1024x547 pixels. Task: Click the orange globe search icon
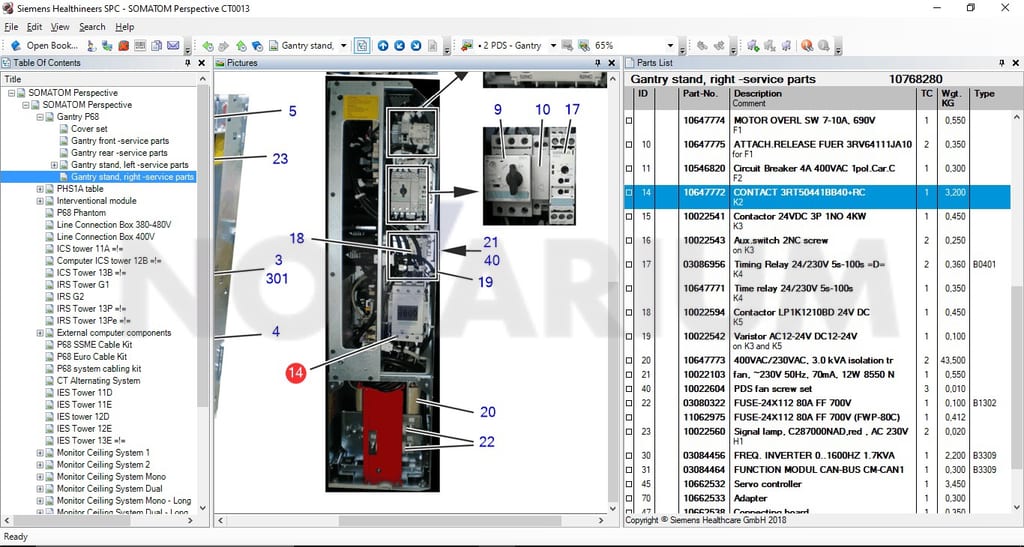pos(807,46)
